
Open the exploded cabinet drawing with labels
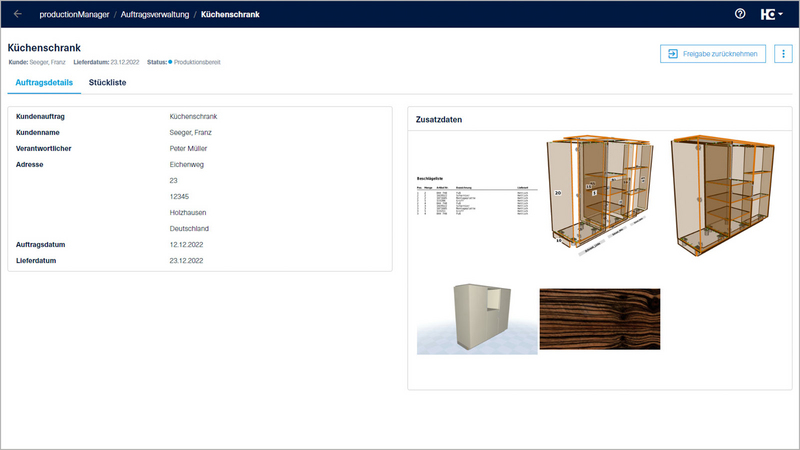click(x=600, y=195)
